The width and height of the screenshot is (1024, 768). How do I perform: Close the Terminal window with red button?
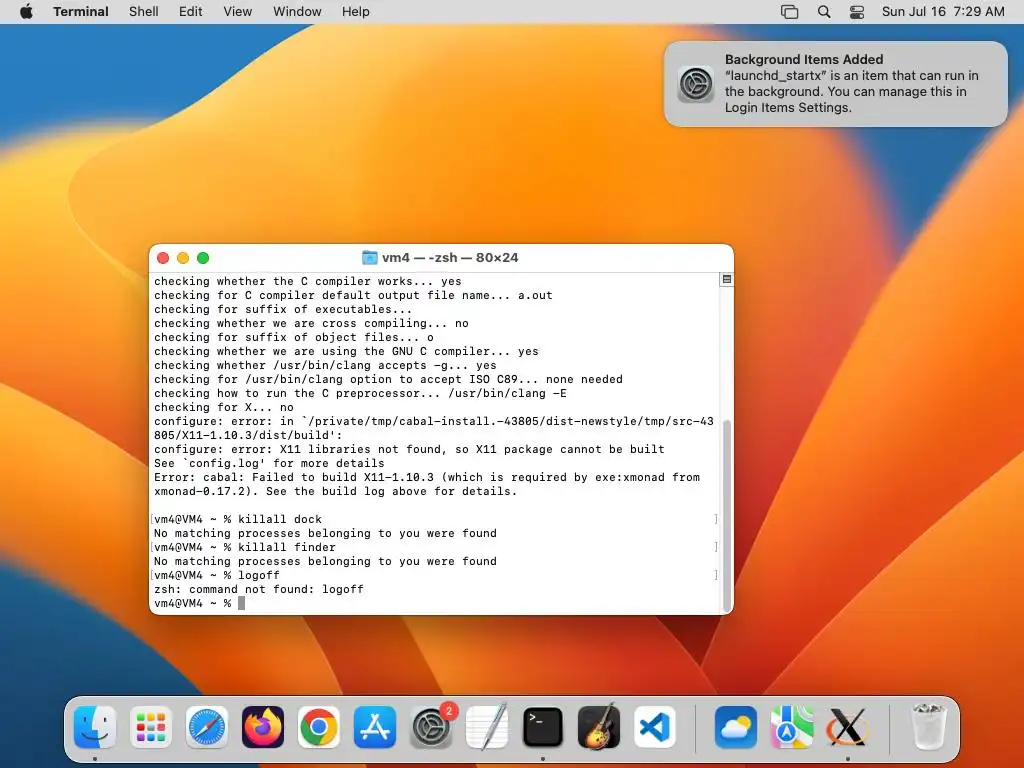pyautogui.click(x=163, y=258)
